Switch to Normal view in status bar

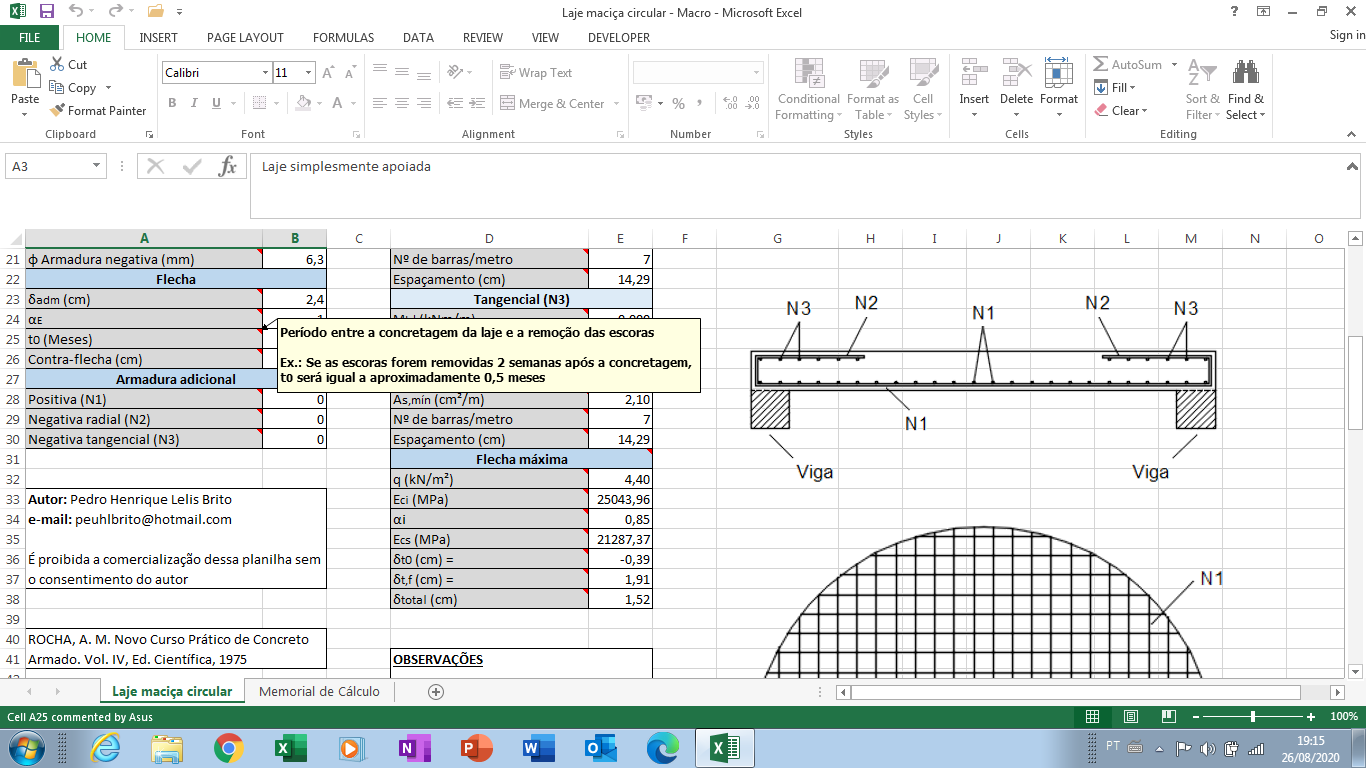(x=1093, y=717)
